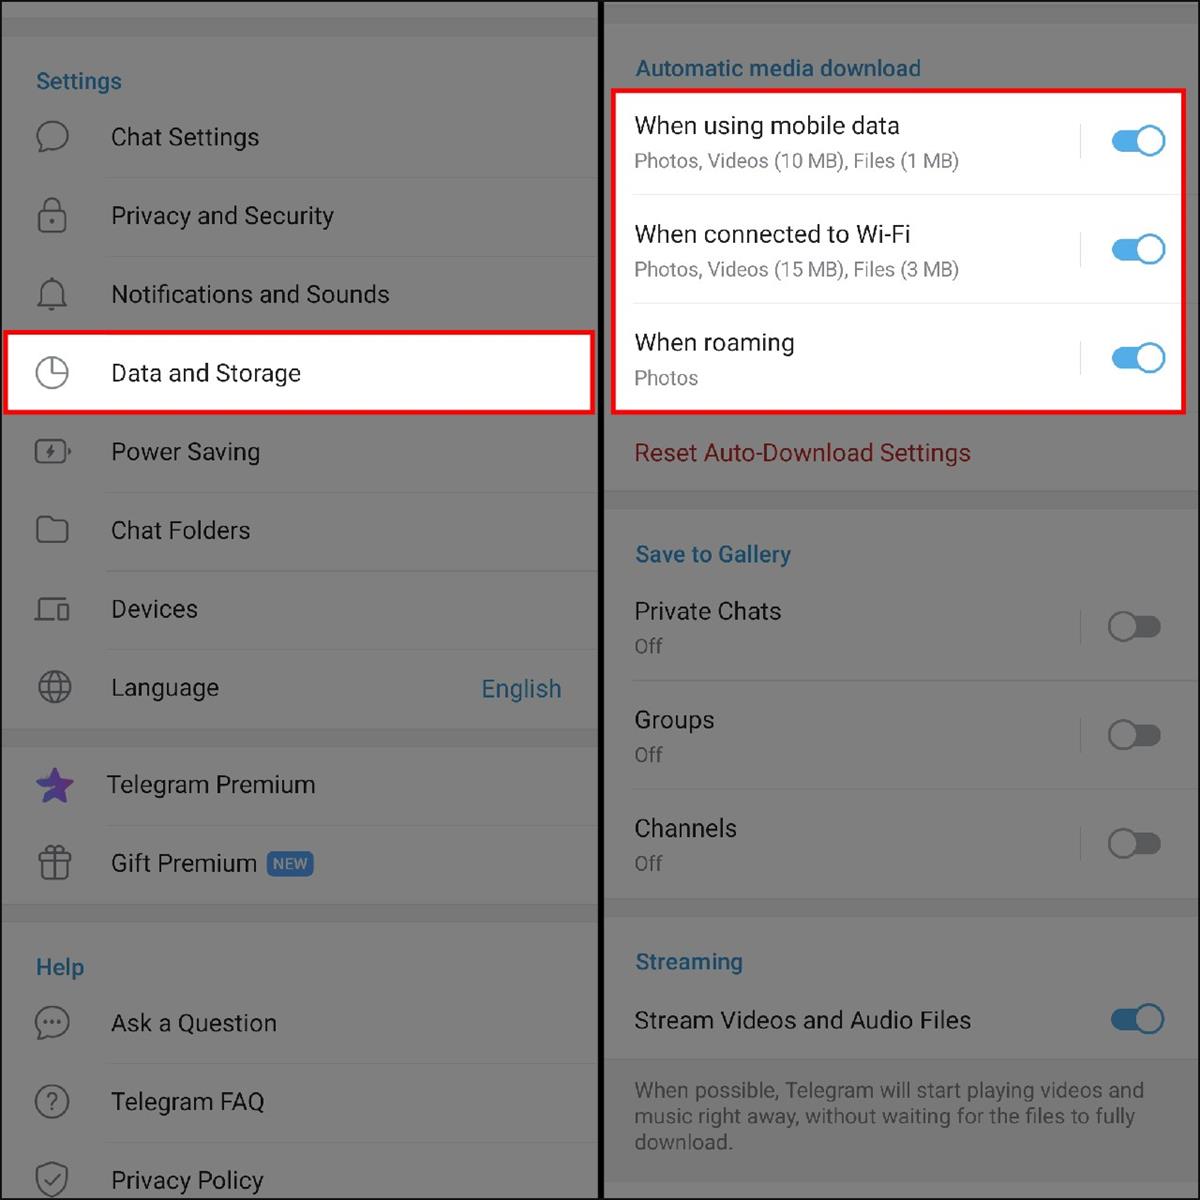Screen dimensions: 1200x1200
Task: Tap the Privacy and Security lock icon
Action: (x=52, y=215)
